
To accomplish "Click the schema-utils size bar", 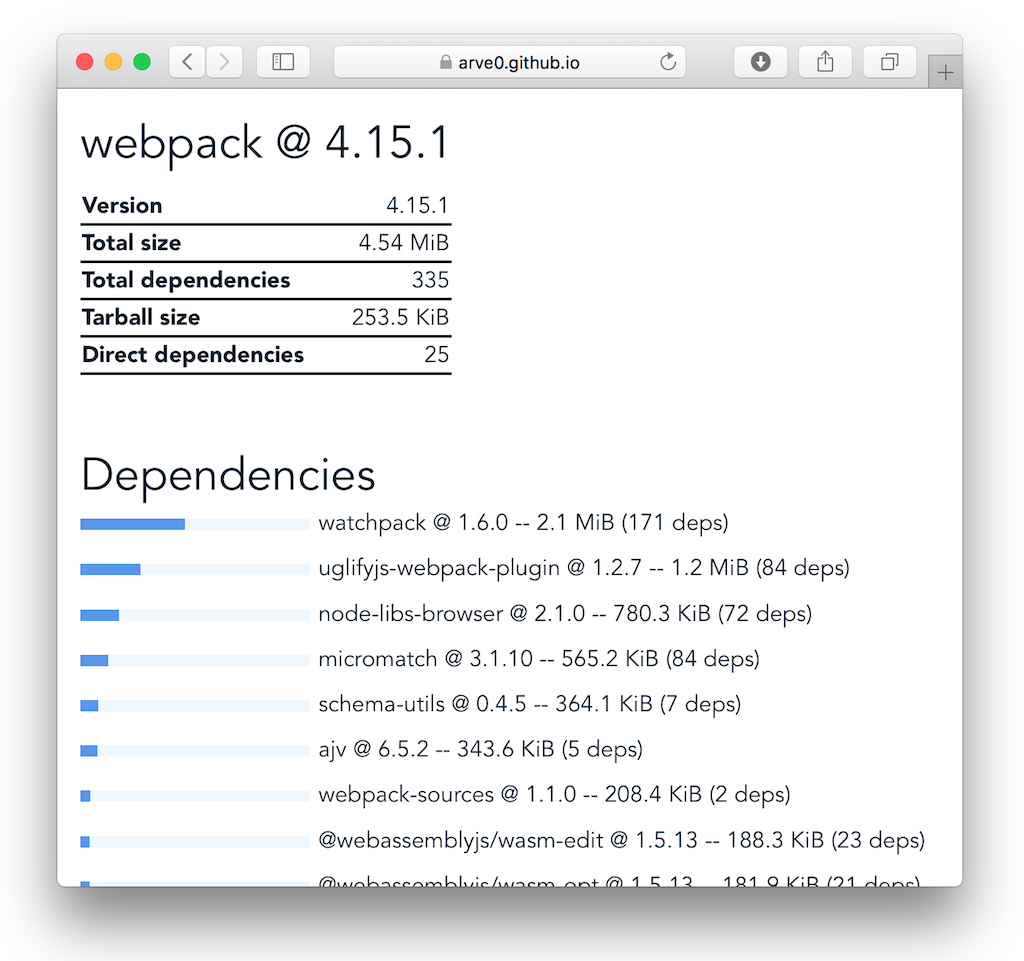I will [x=195, y=705].
